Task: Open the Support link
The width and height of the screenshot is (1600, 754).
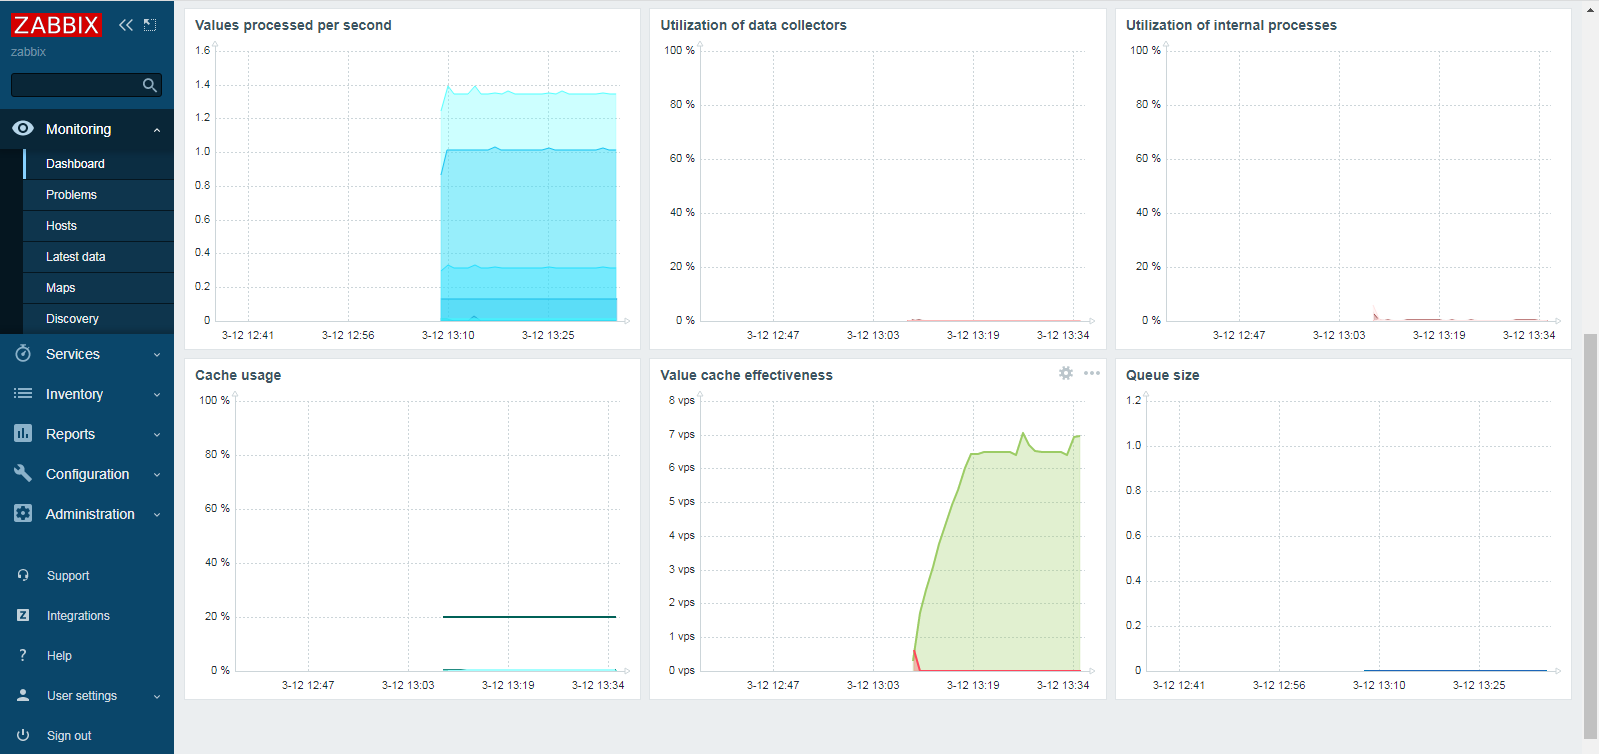Action: tap(68, 576)
